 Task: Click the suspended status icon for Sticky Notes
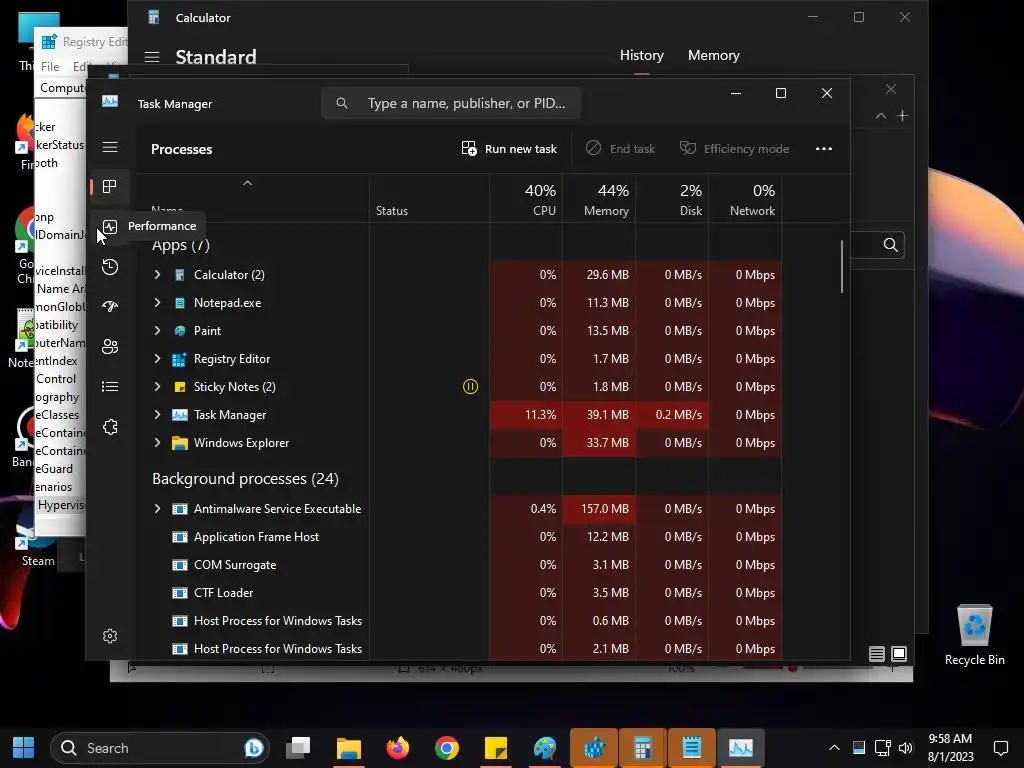[x=470, y=387]
